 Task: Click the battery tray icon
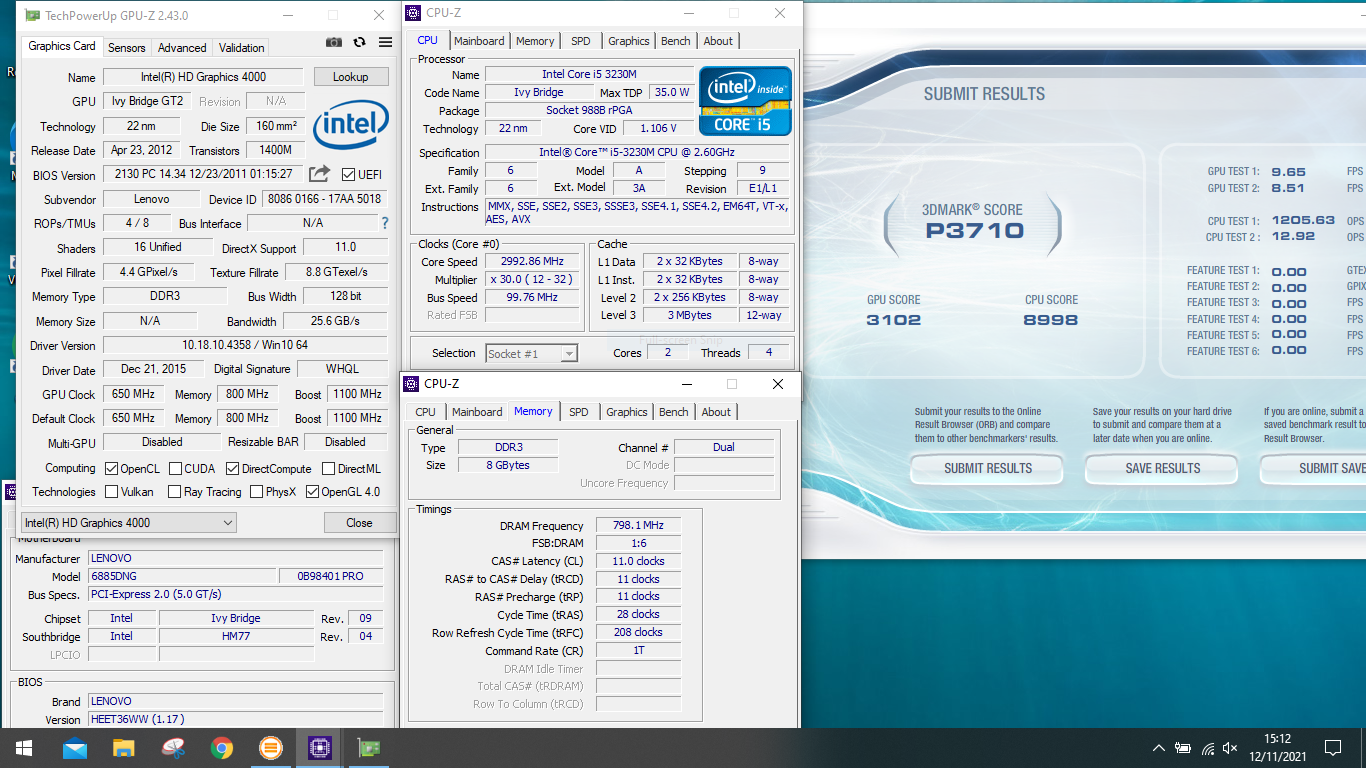[x=1183, y=748]
